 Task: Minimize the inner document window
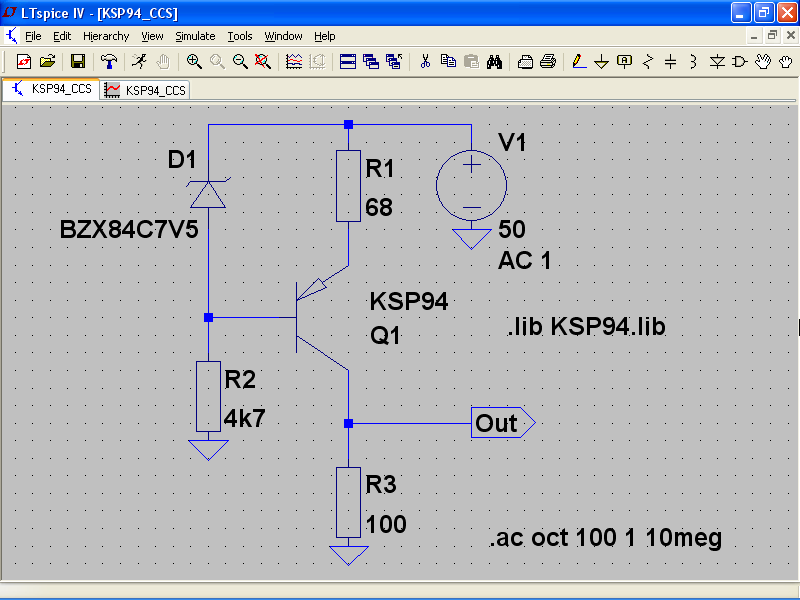[x=754, y=35]
